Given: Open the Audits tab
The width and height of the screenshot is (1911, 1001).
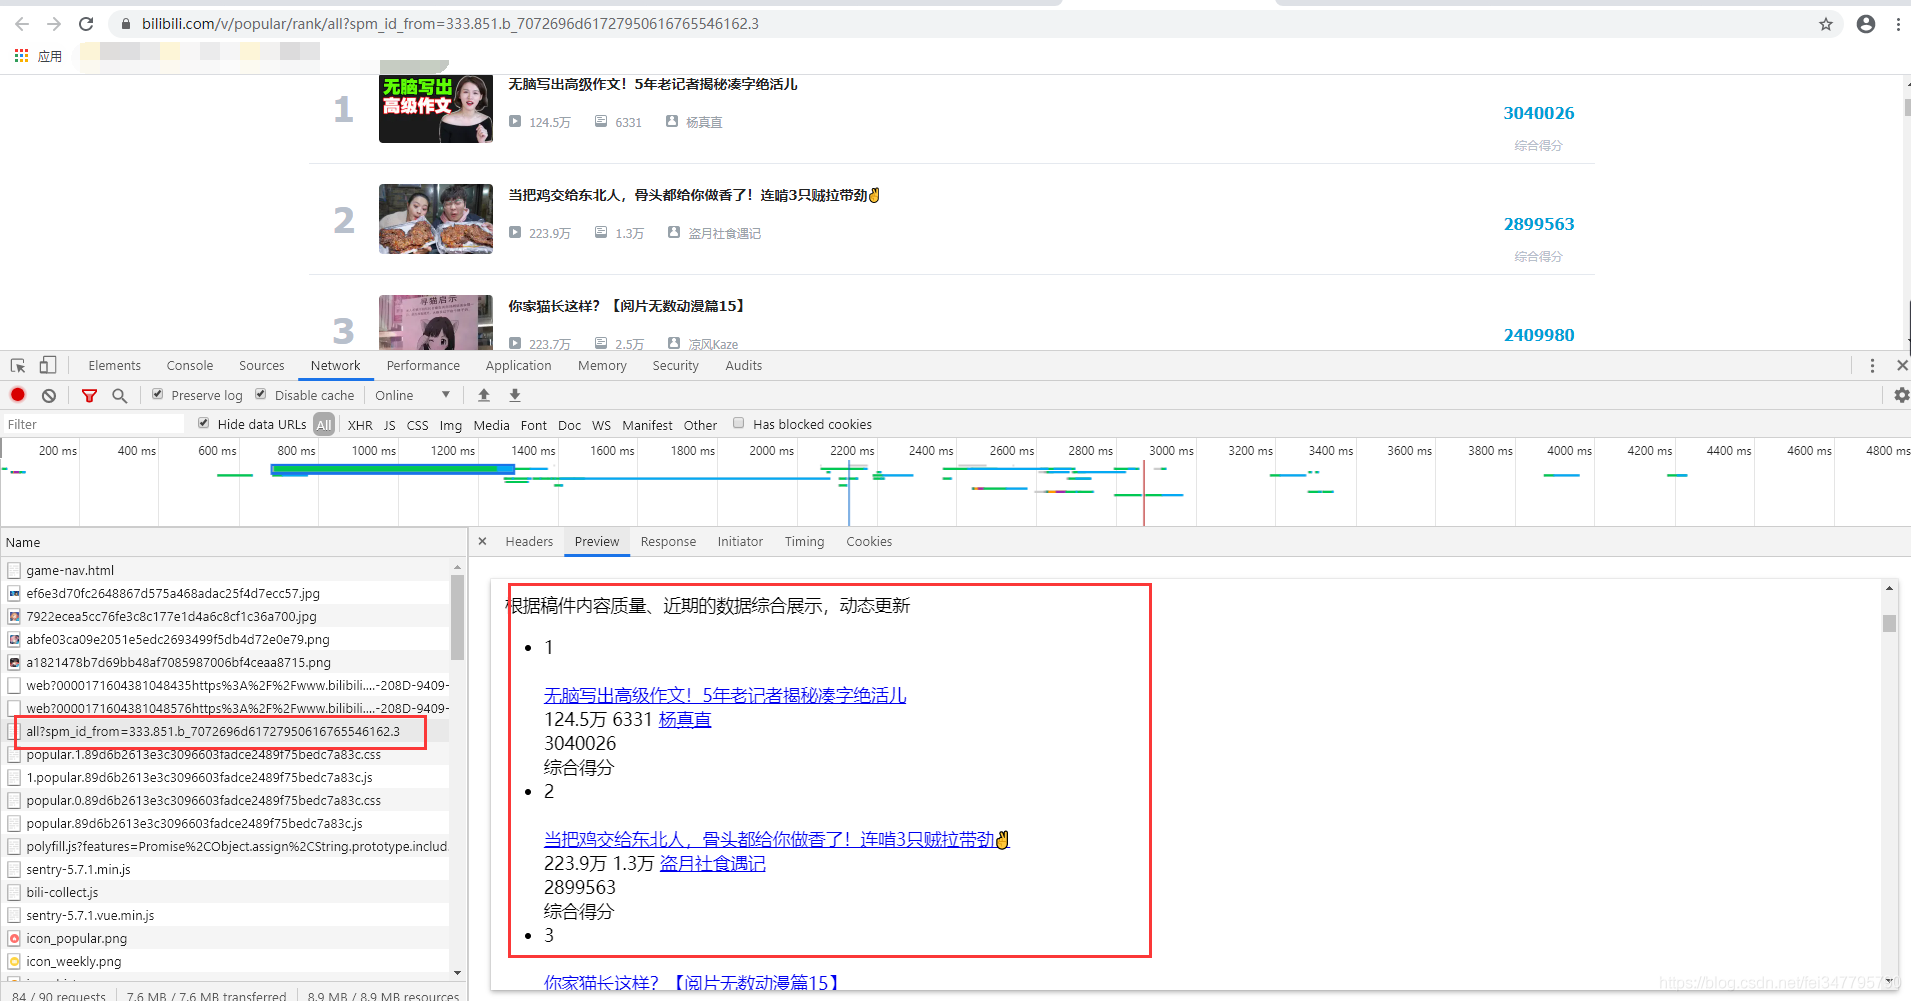Looking at the screenshot, I should tap(744, 366).
